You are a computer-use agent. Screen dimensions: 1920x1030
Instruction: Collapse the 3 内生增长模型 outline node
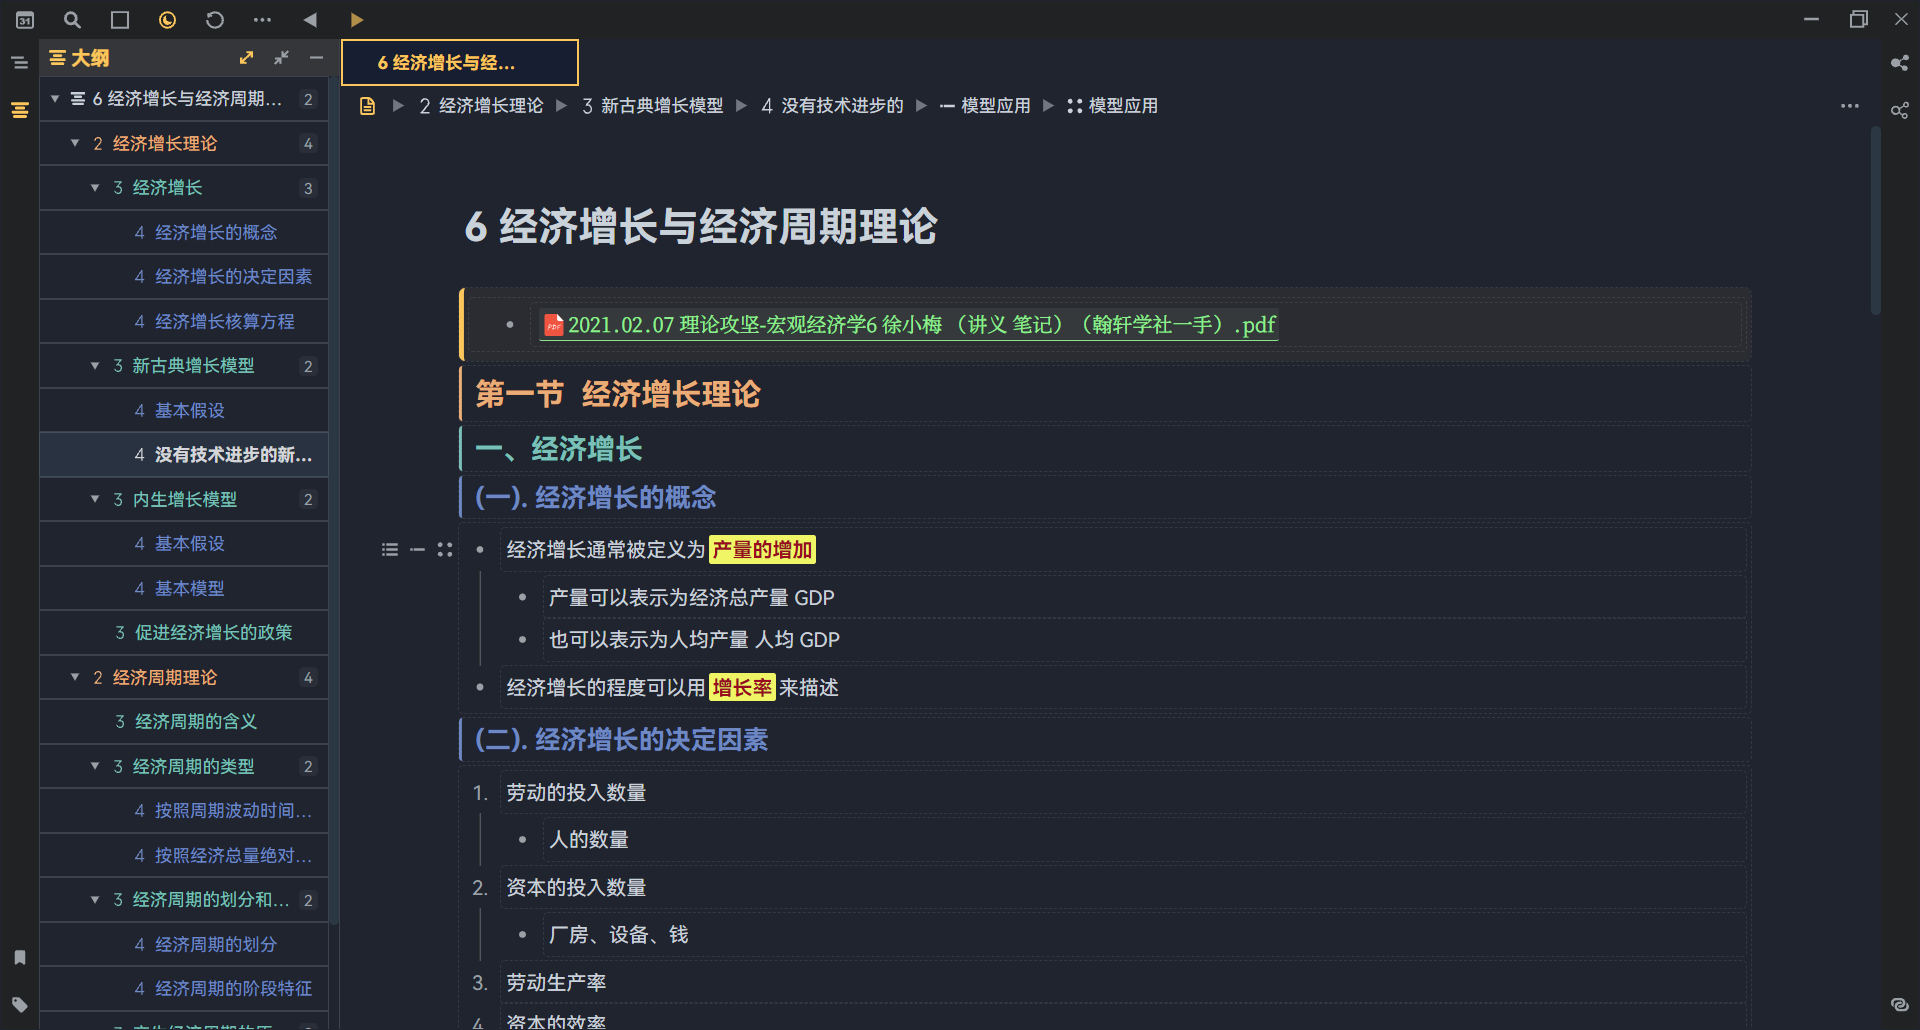click(95, 499)
